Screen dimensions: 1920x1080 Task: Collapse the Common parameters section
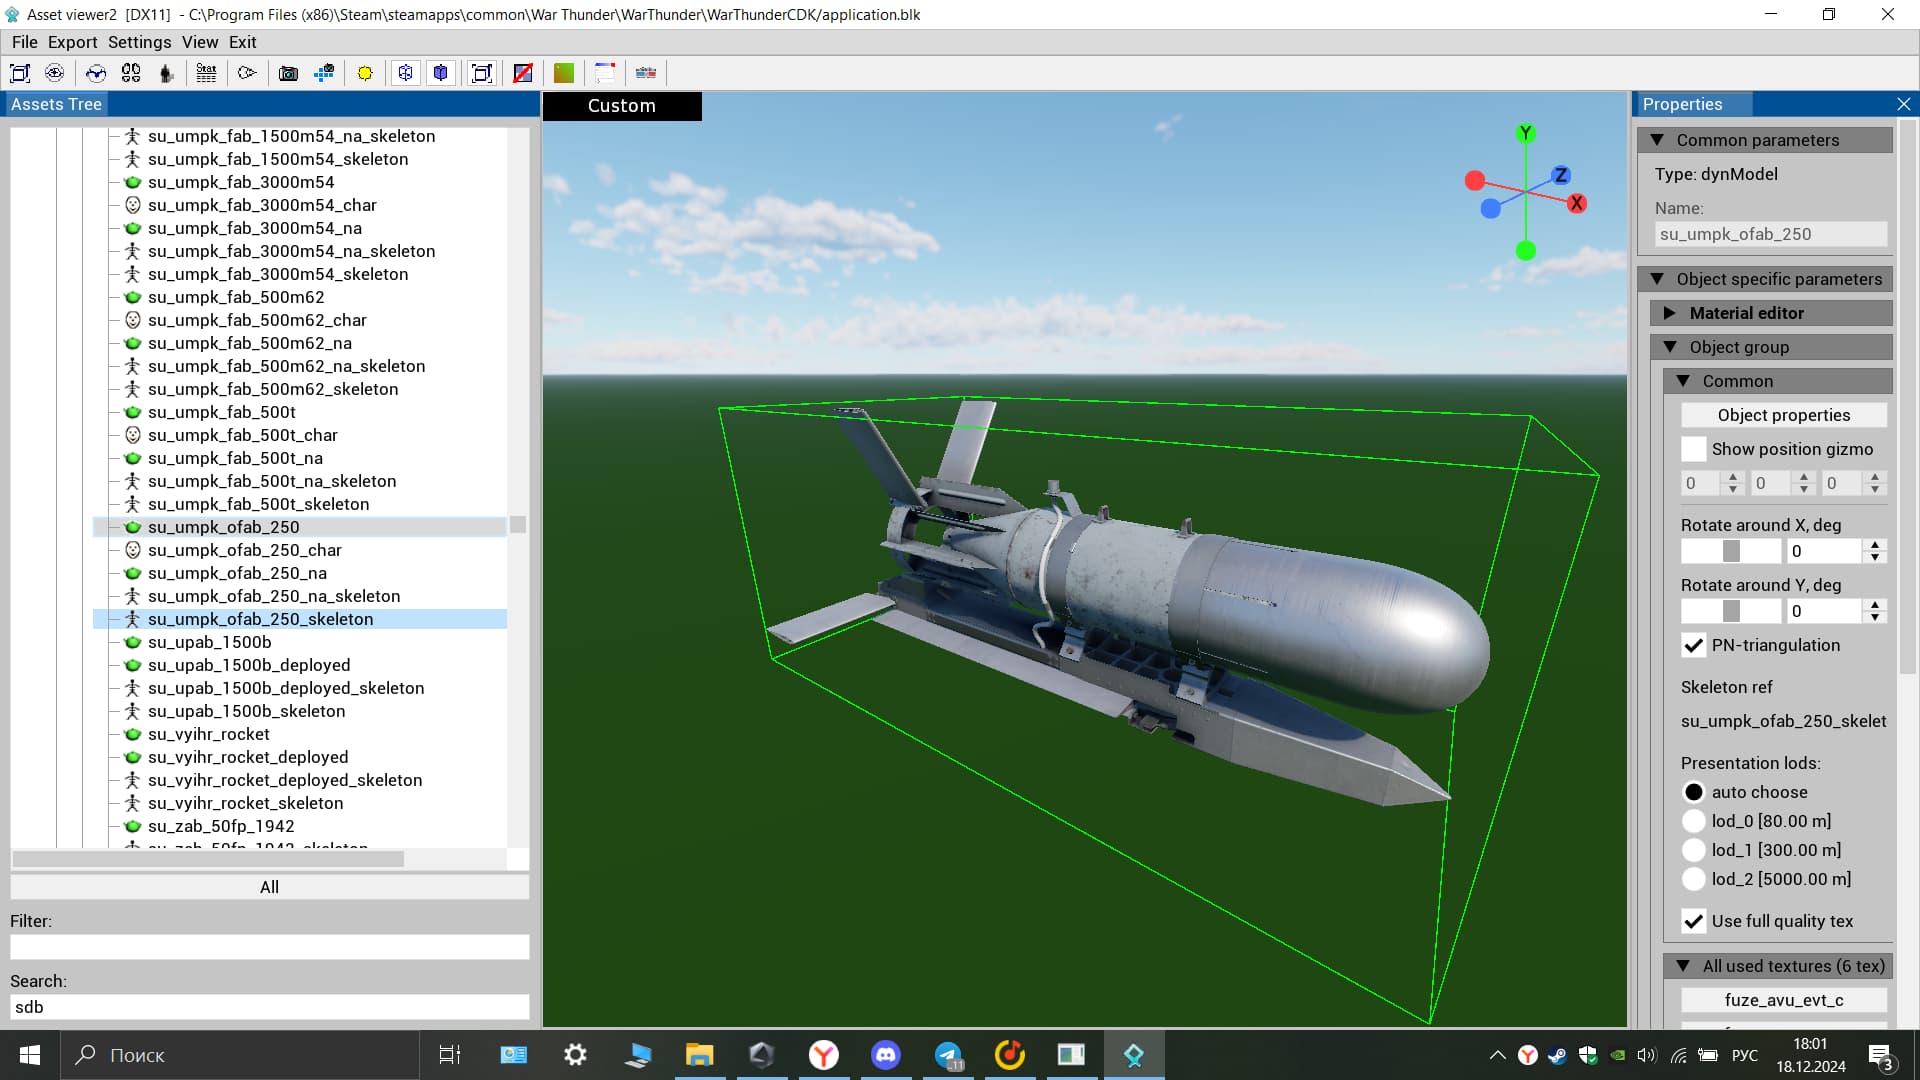[x=1765, y=140]
